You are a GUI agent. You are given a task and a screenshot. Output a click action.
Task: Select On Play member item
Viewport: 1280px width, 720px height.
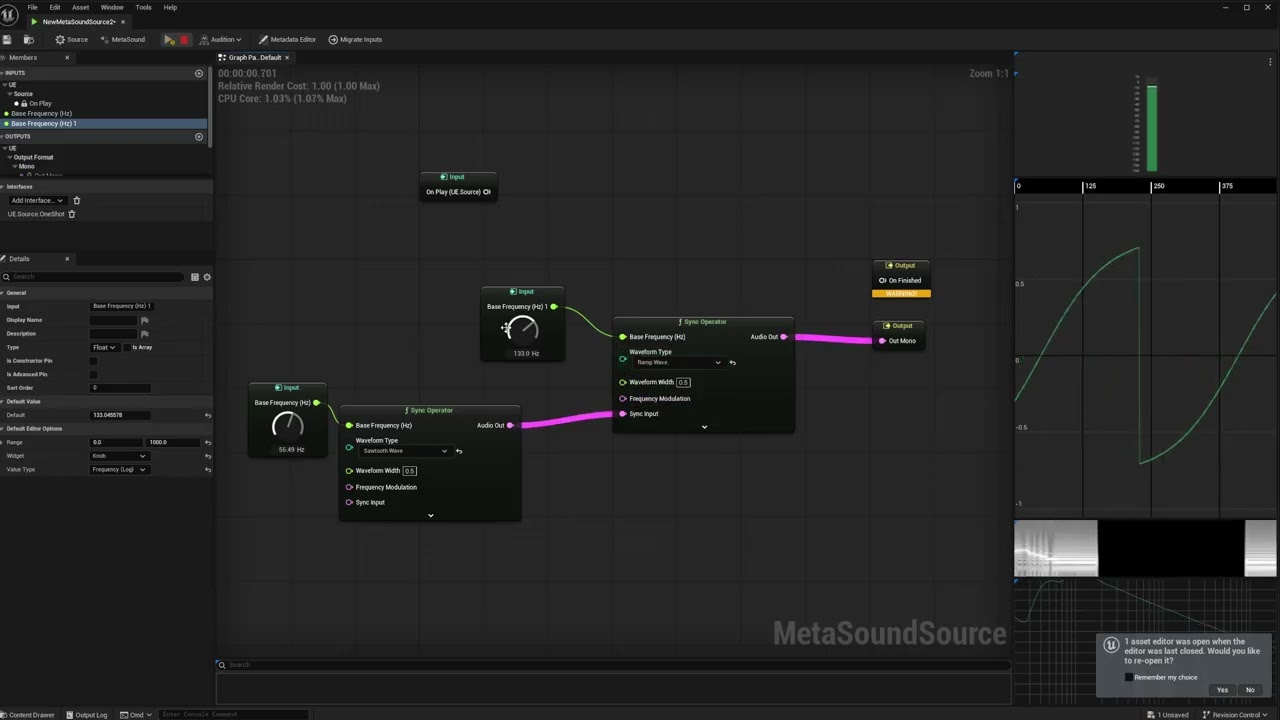coord(39,103)
